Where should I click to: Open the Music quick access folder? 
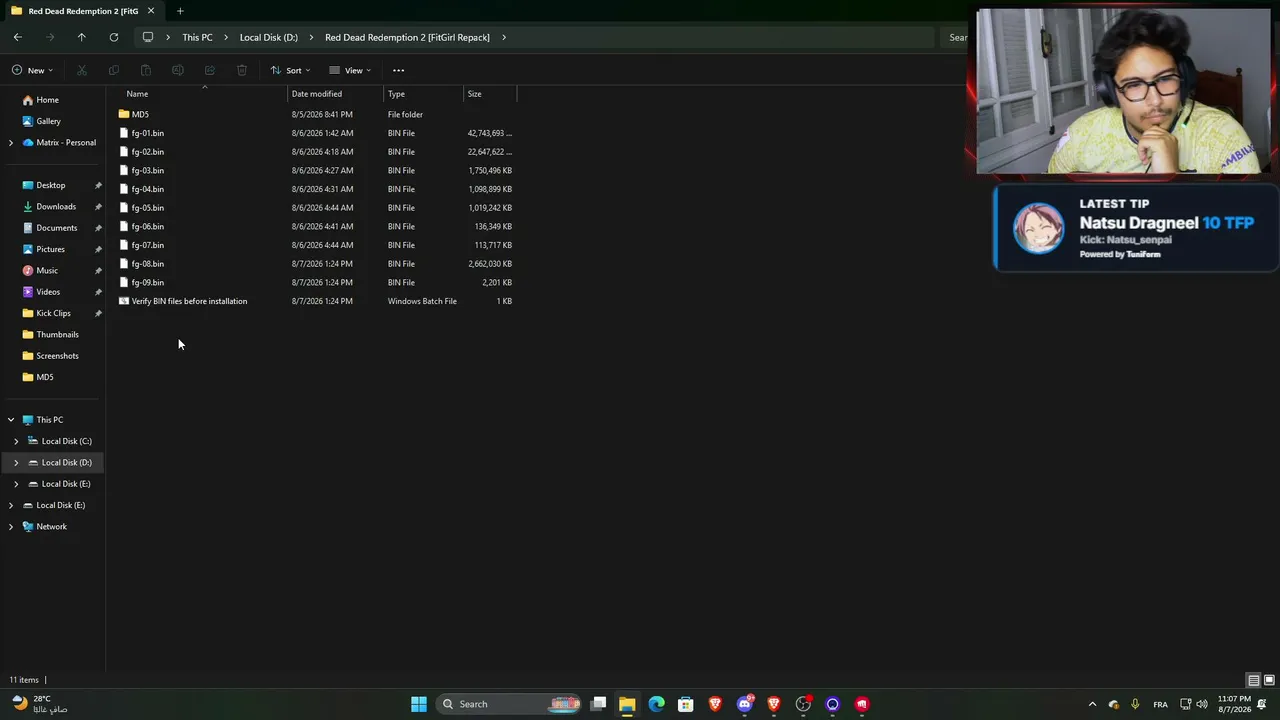point(47,271)
